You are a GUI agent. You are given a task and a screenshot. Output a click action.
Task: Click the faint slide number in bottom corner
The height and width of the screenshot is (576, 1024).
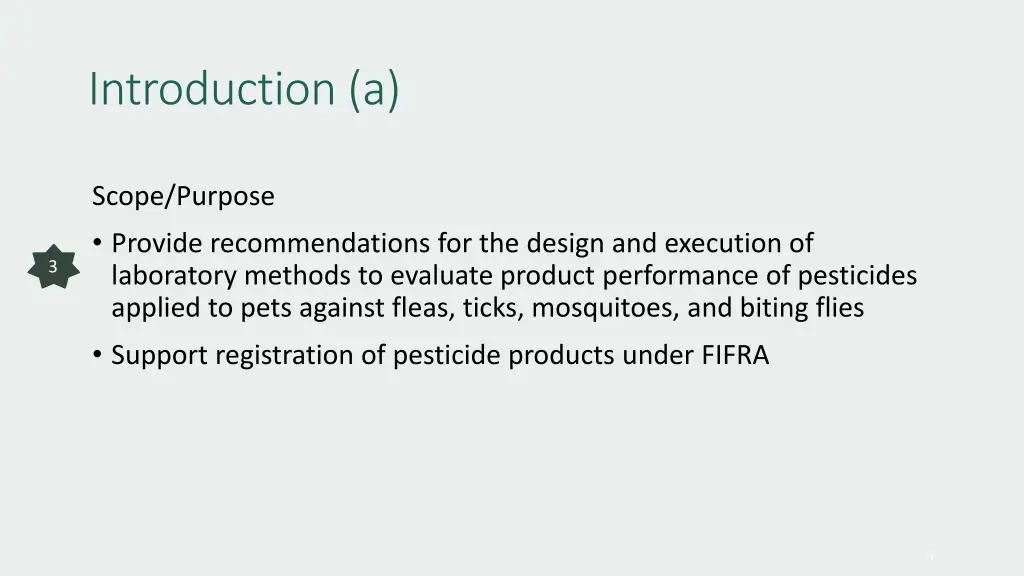coord(931,557)
